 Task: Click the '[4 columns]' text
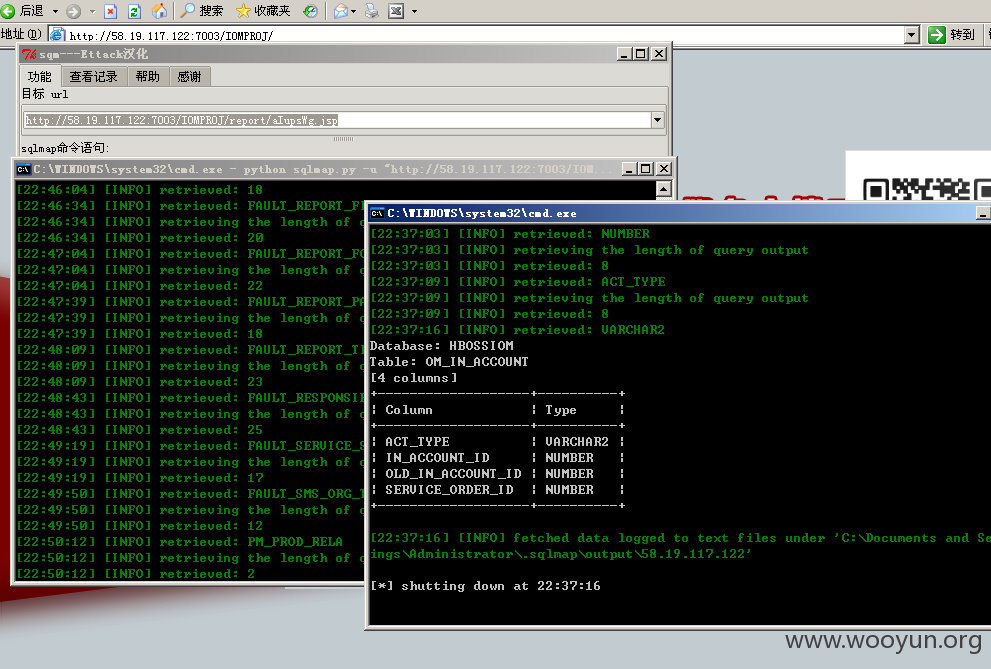click(414, 378)
